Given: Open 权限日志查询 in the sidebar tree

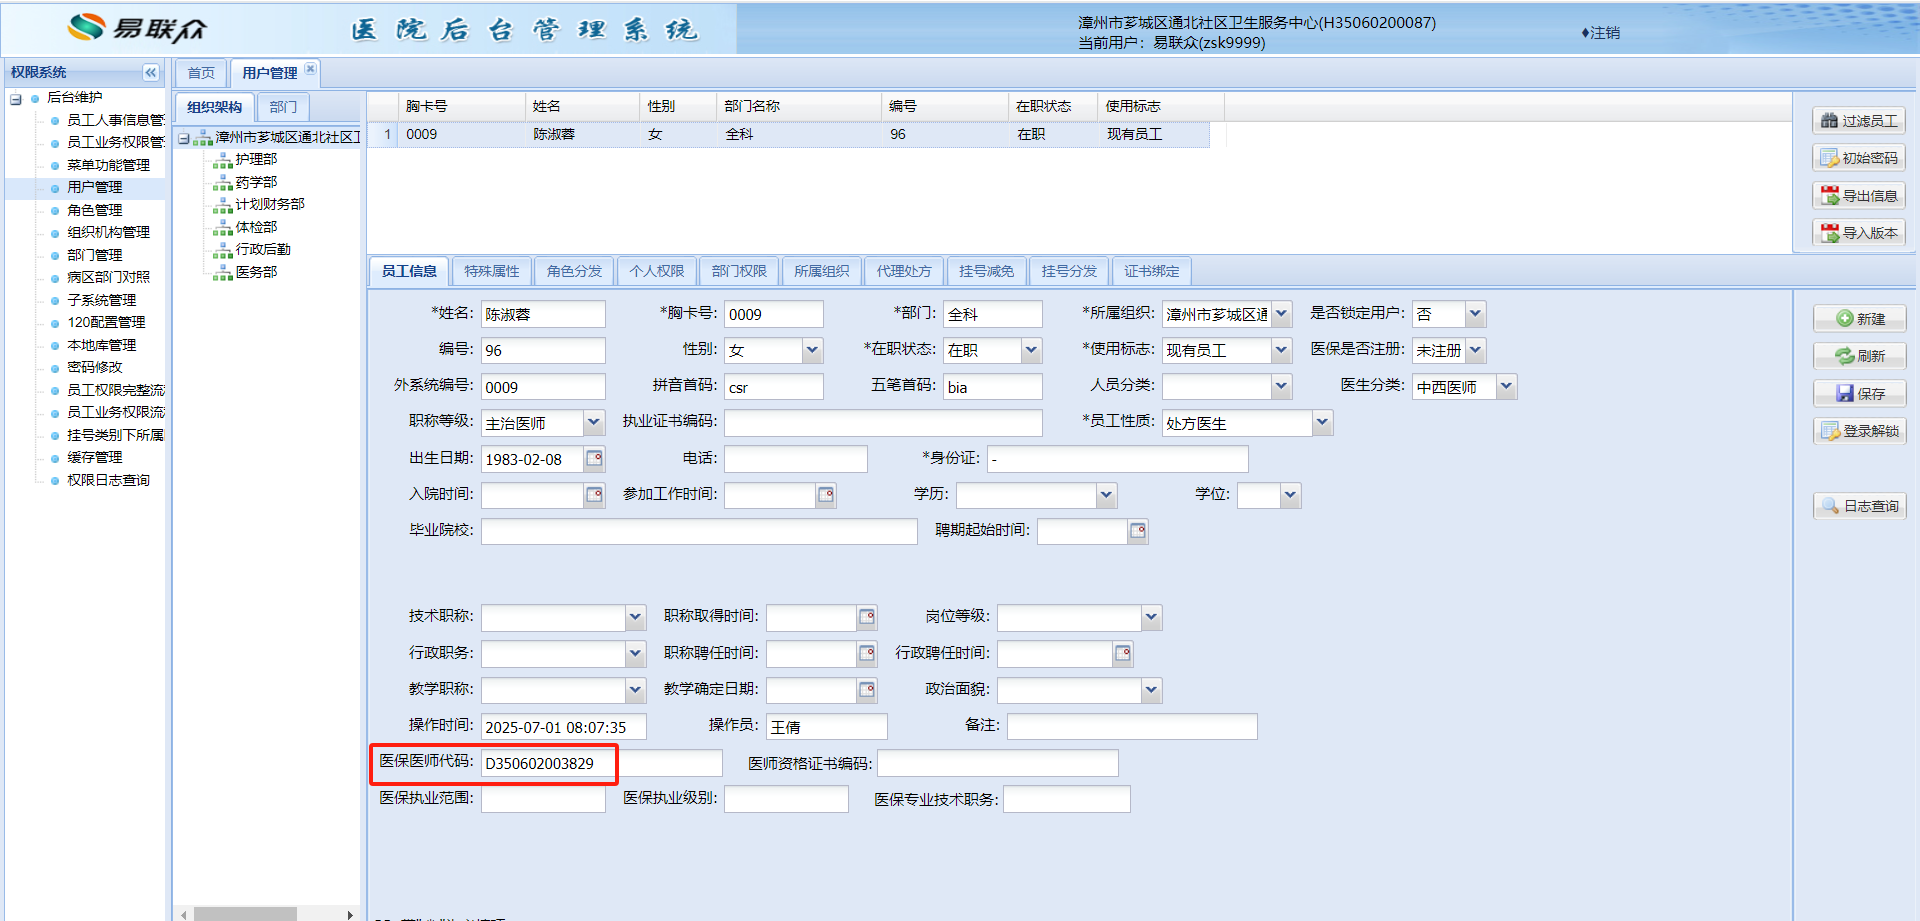Looking at the screenshot, I should coord(109,480).
